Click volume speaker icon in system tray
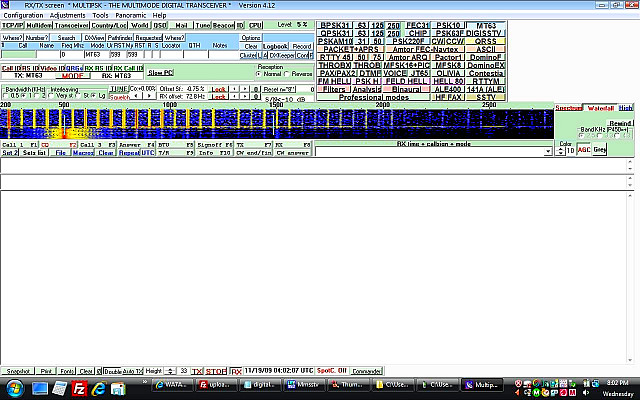 coord(586,393)
